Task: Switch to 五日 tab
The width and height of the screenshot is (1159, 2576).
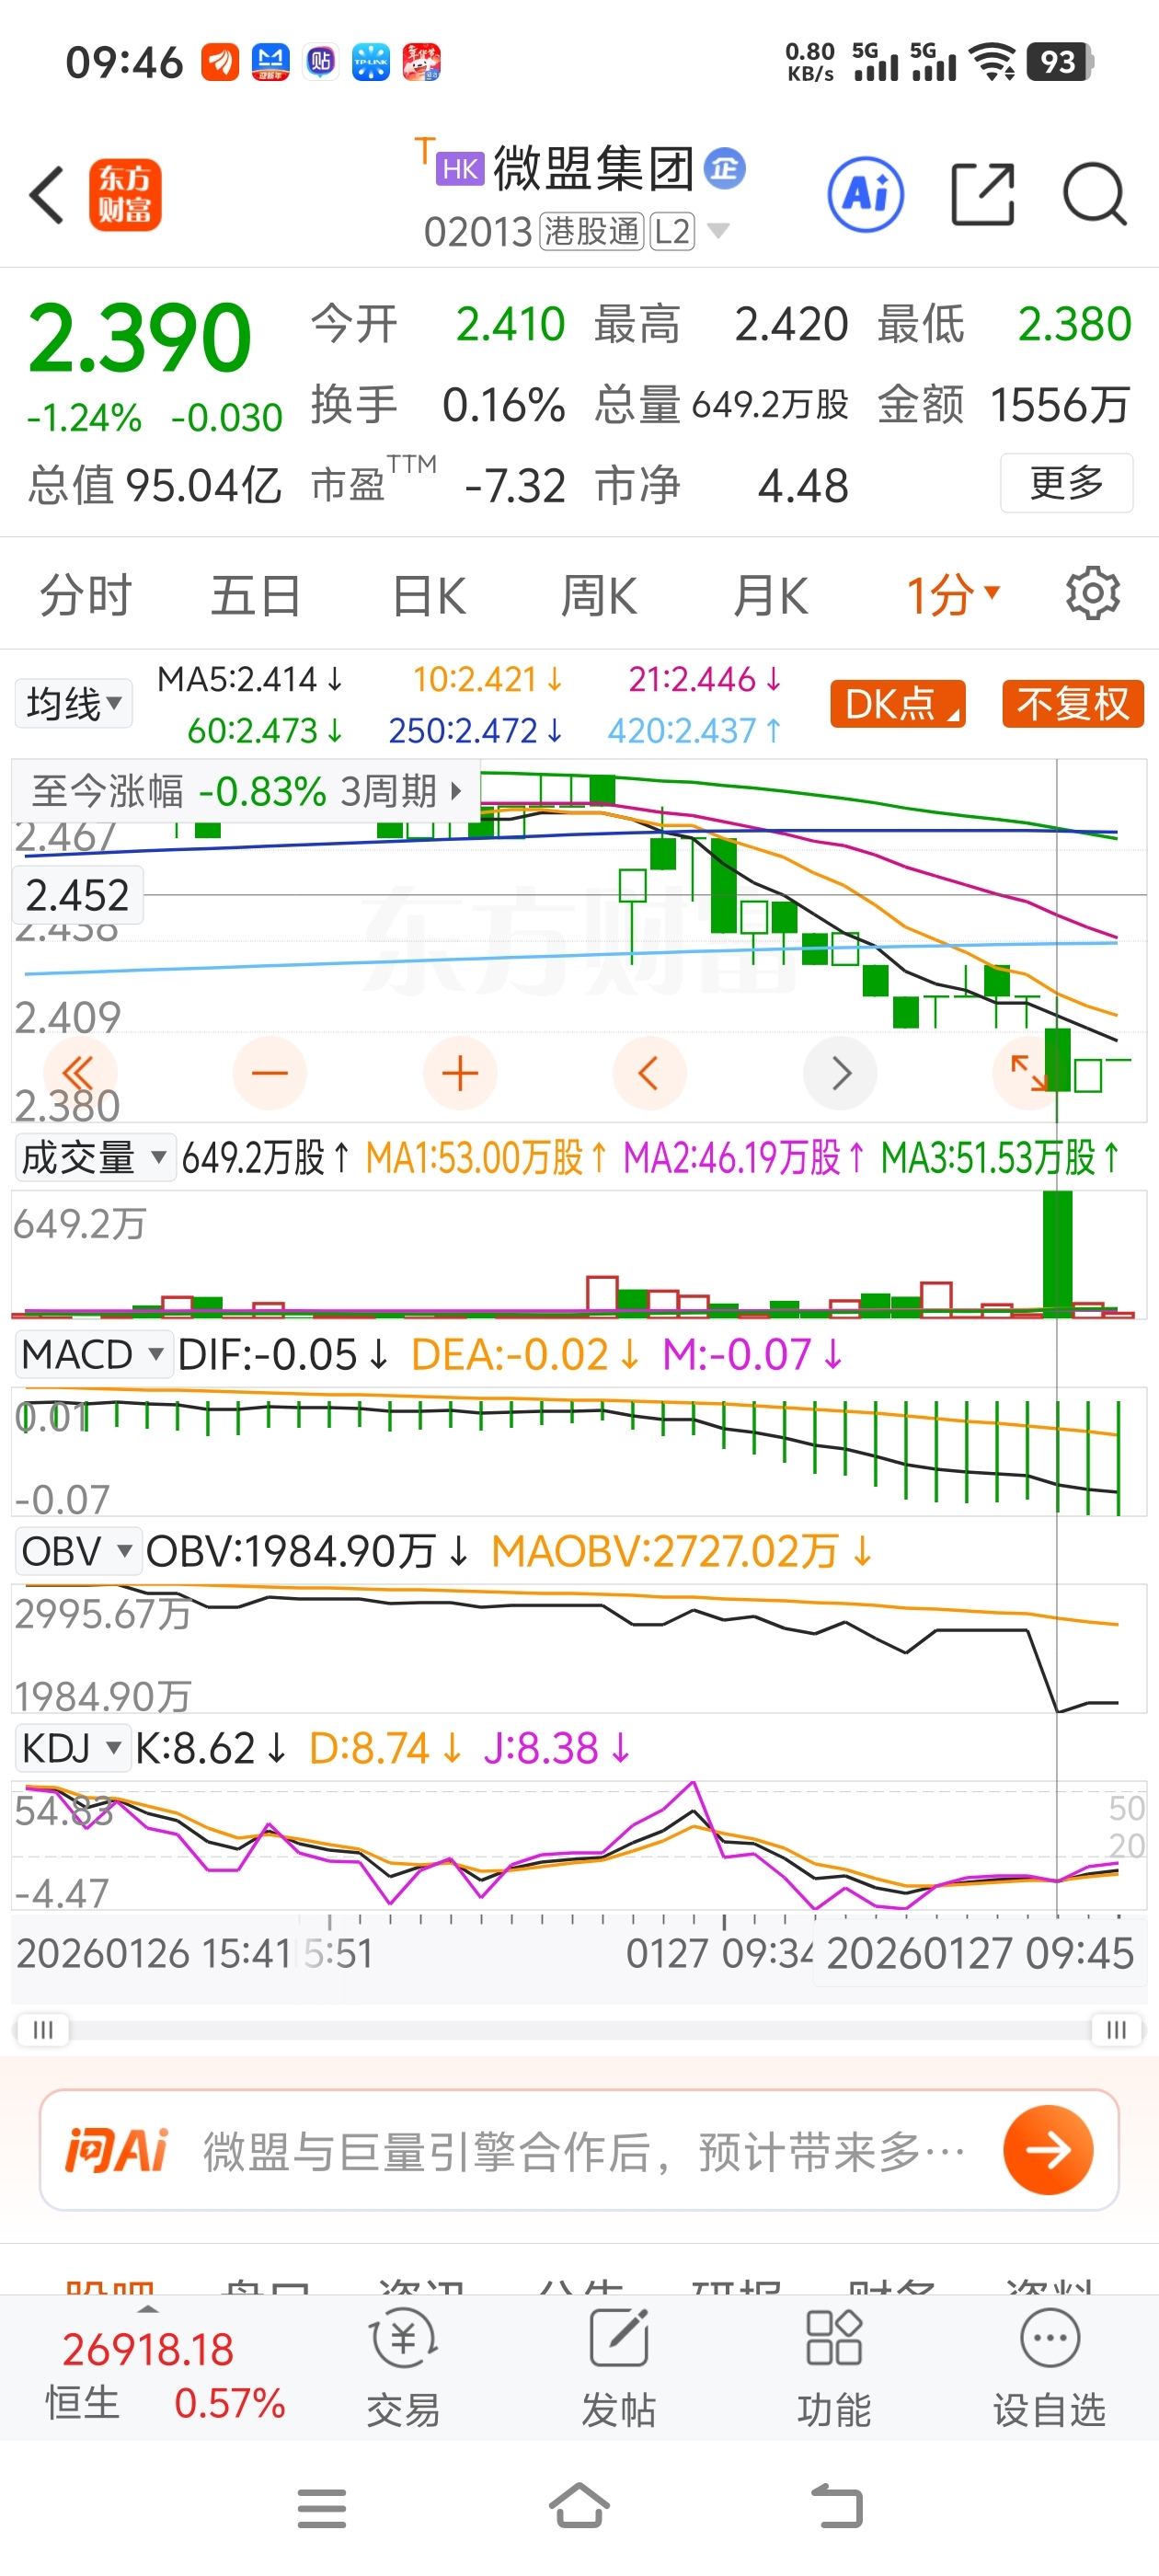Action: pyautogui.click(x=255, y=595)
